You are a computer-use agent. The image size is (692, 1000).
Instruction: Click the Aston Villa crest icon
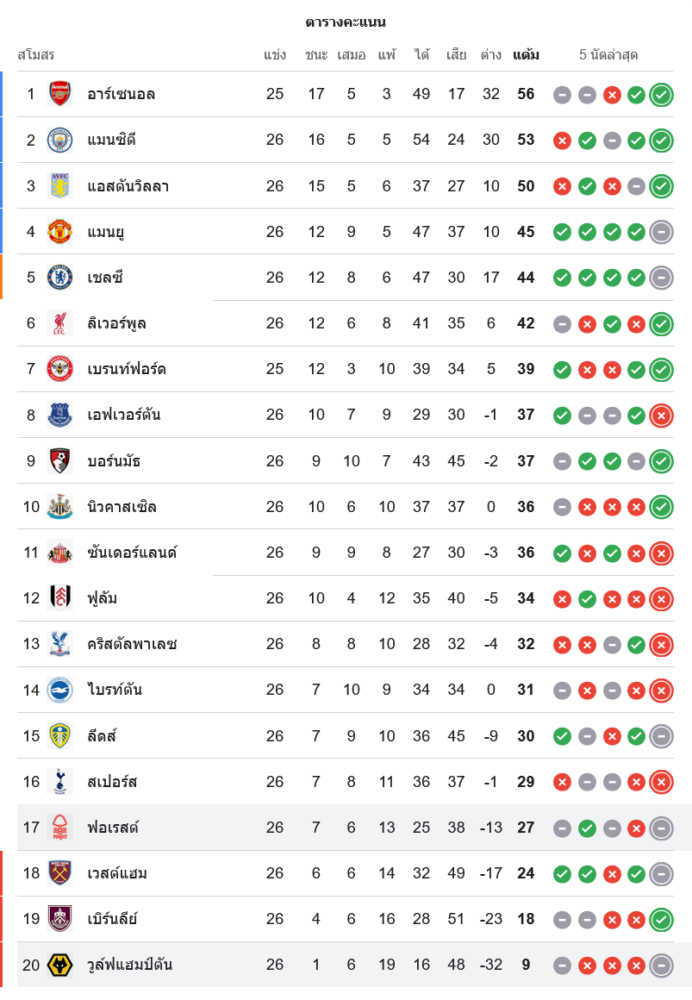[61, 186]
